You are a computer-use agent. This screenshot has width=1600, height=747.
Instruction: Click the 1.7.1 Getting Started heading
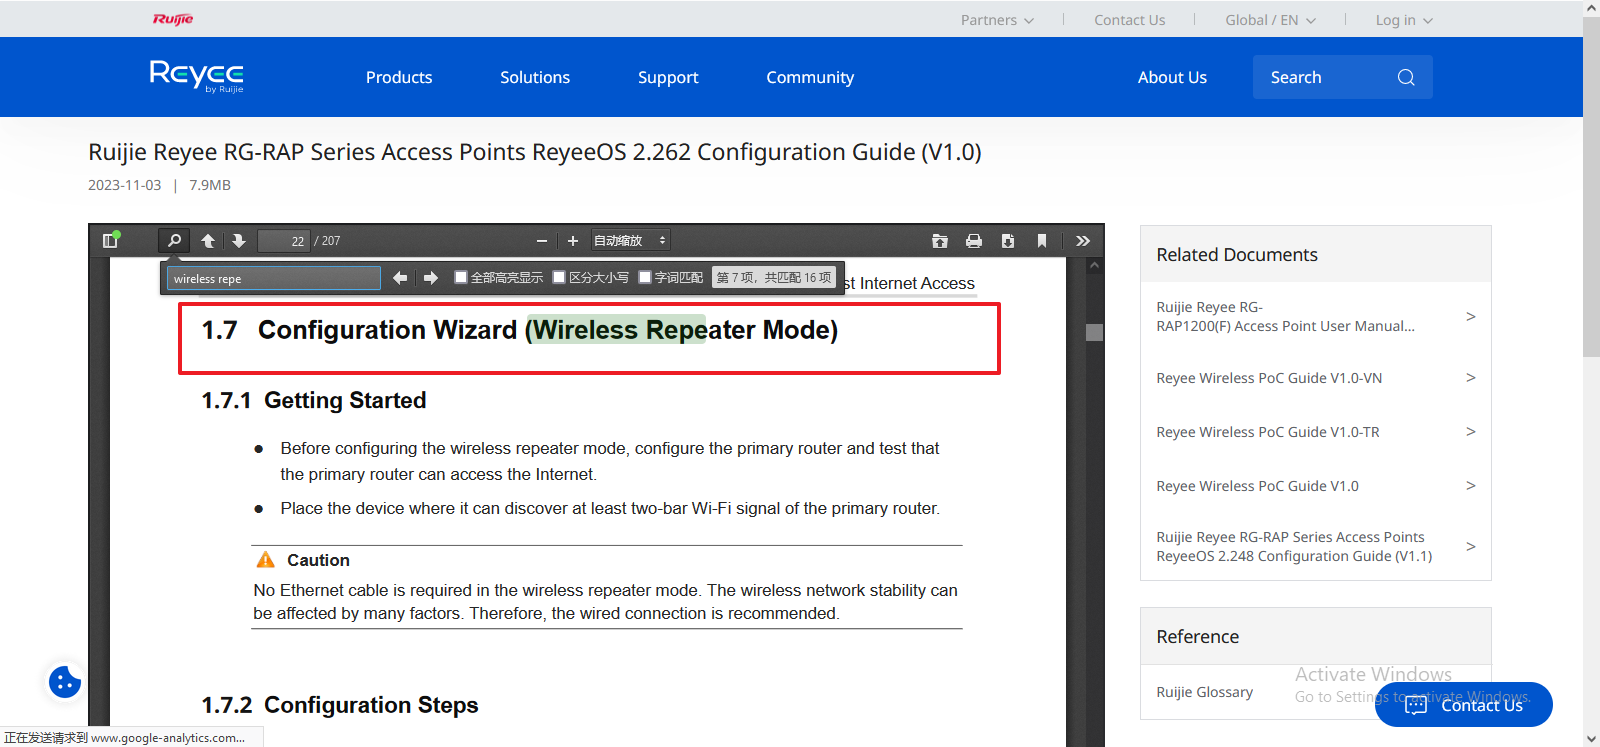click(314, 400)
